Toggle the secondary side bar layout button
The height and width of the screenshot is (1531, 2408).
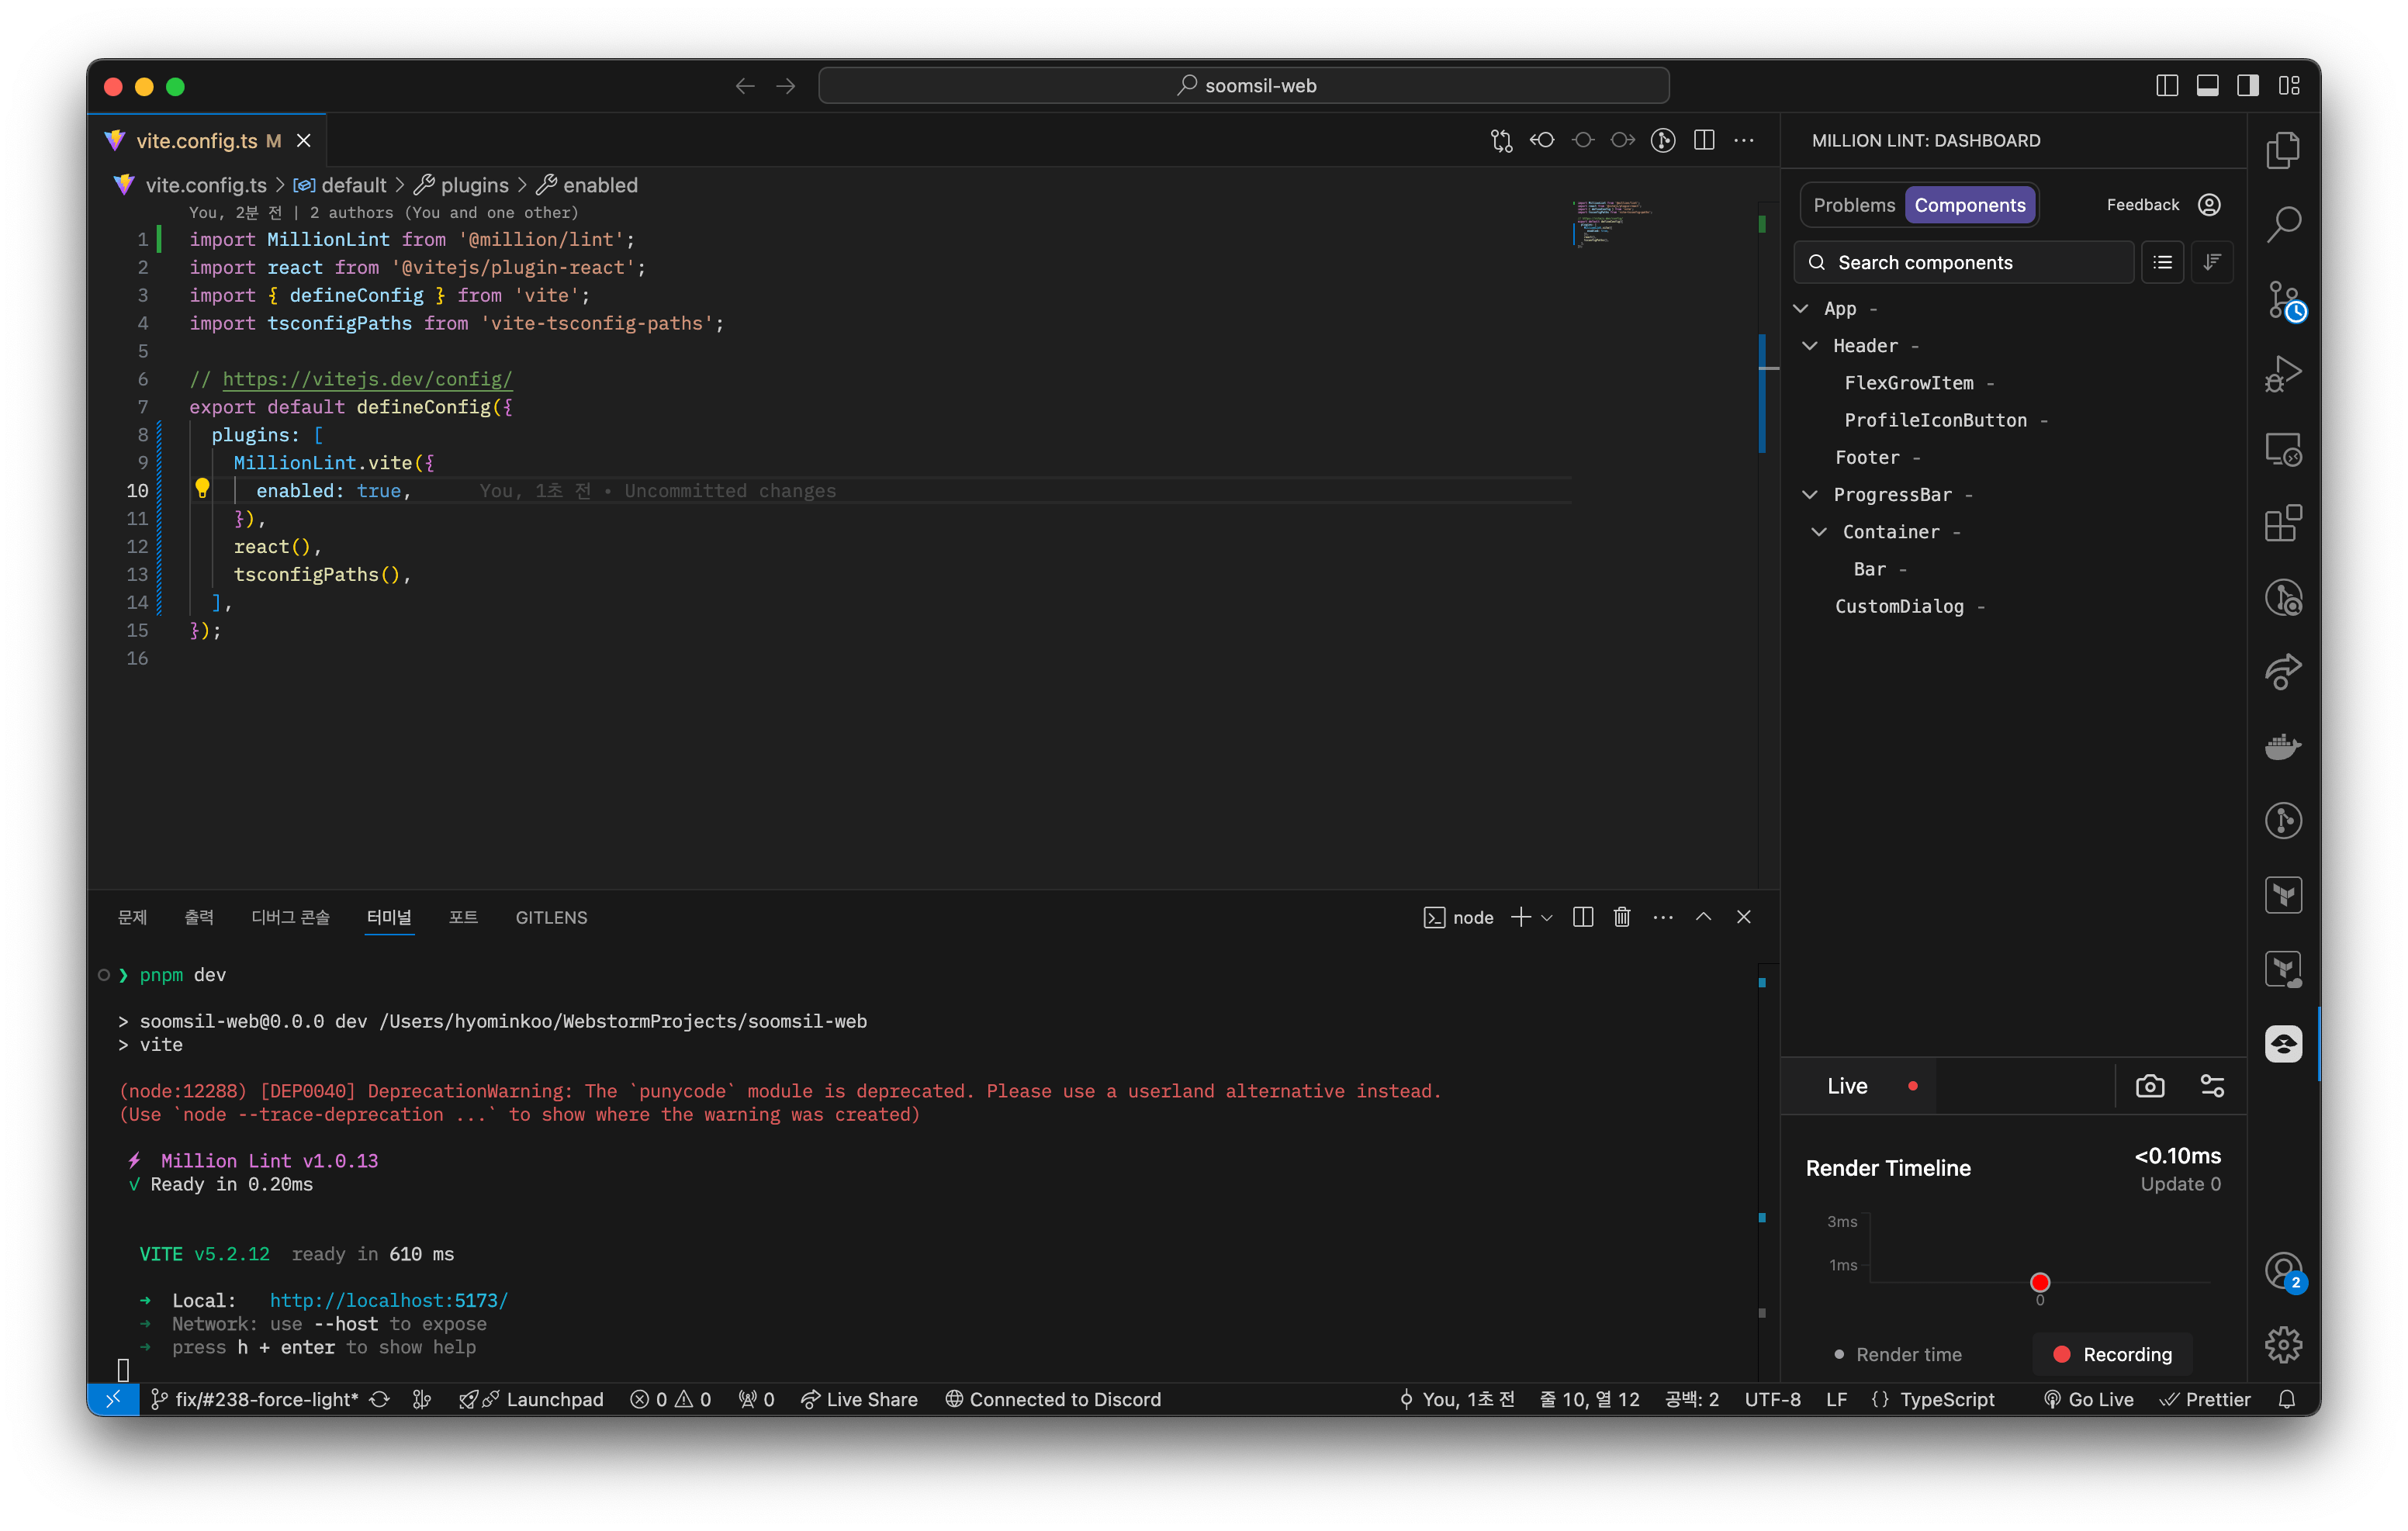point(2247,86)
